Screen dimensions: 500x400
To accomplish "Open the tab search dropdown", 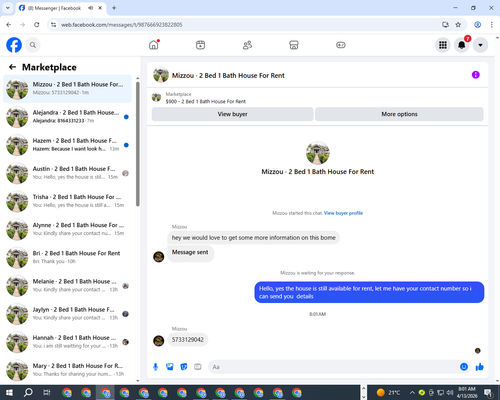I will pyautogui.click(x=8, y=8).
